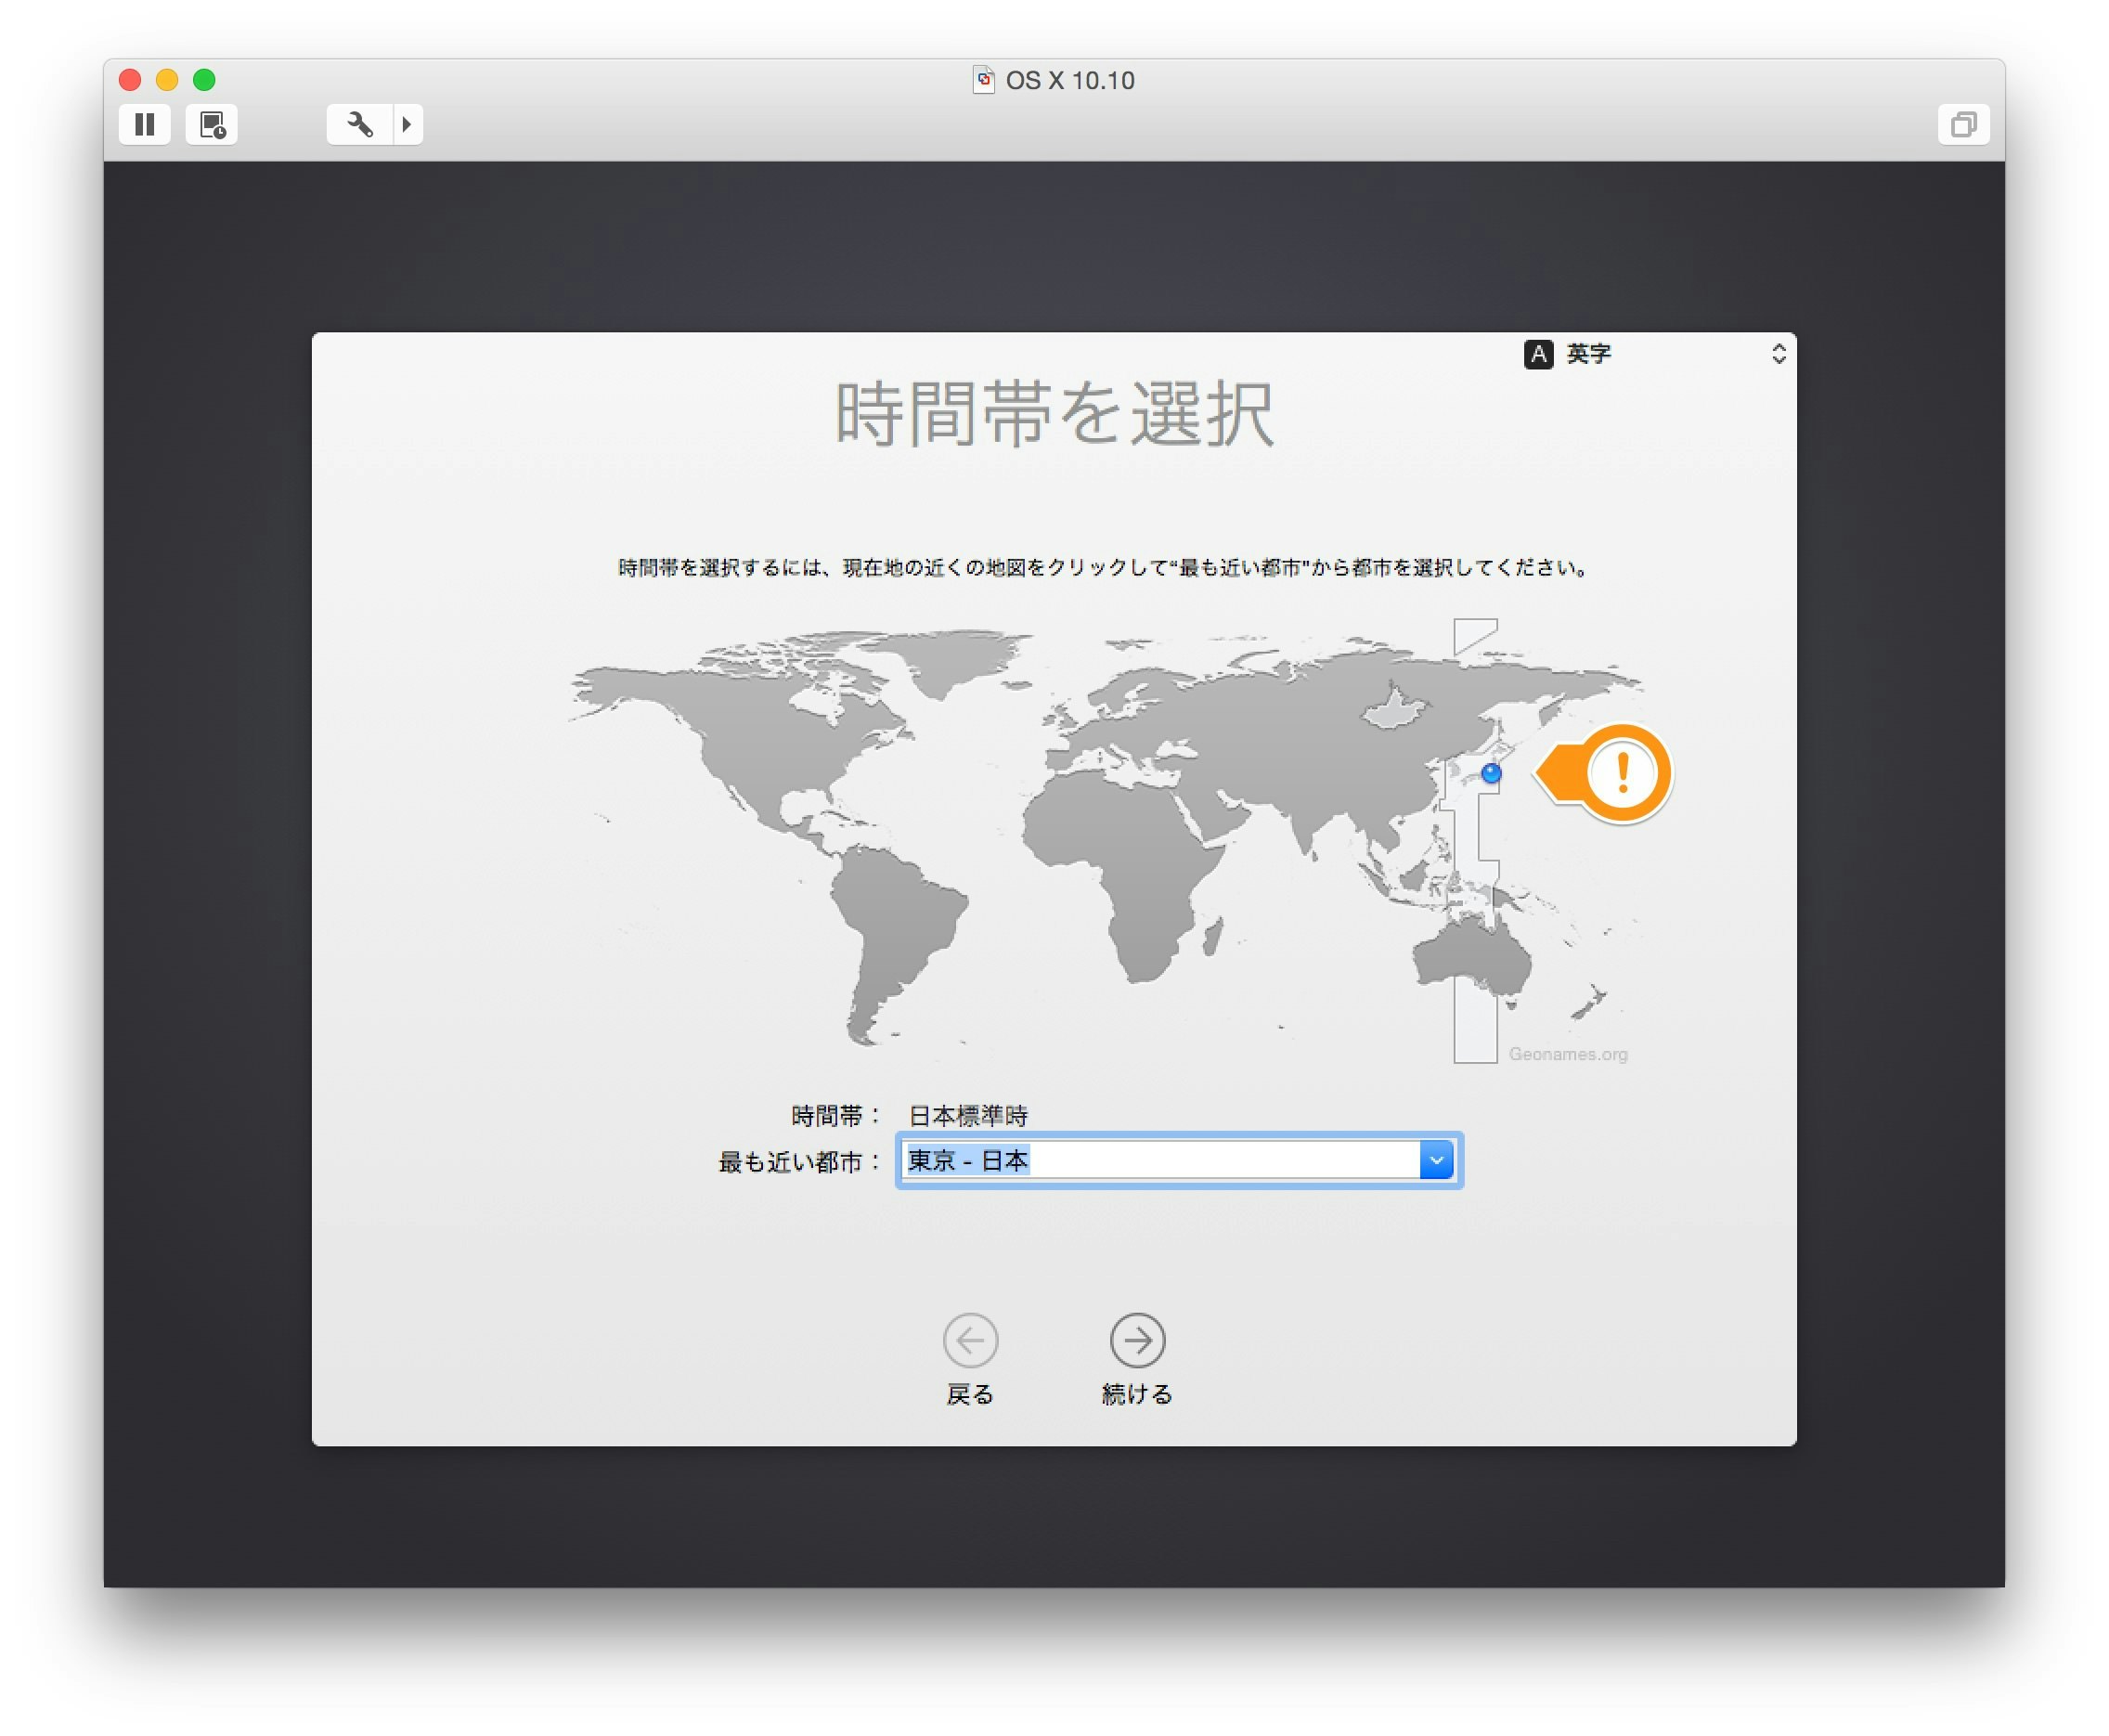This screenshot has height=1736, width=2109.
Task: Click the A input mode icon
Action: 1538,354
